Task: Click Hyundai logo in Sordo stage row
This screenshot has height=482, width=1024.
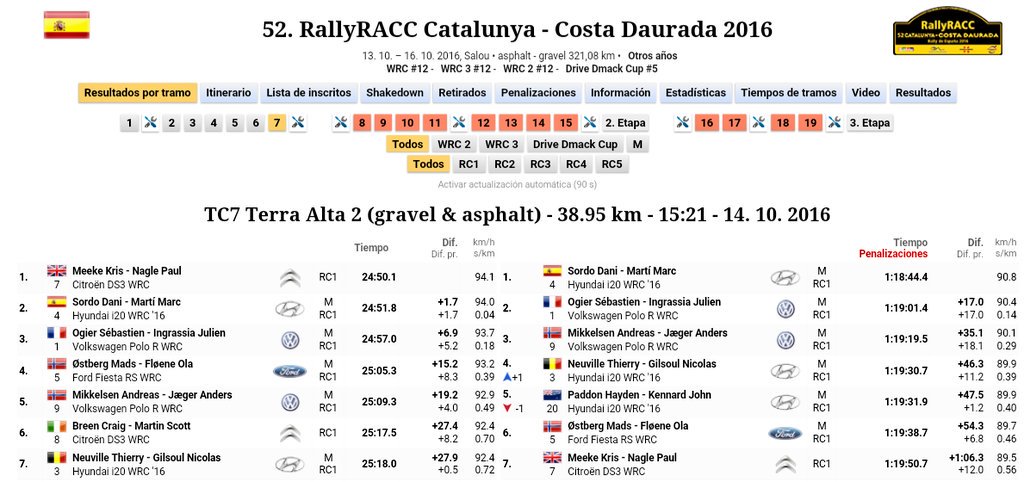Action: click(290, 309)
